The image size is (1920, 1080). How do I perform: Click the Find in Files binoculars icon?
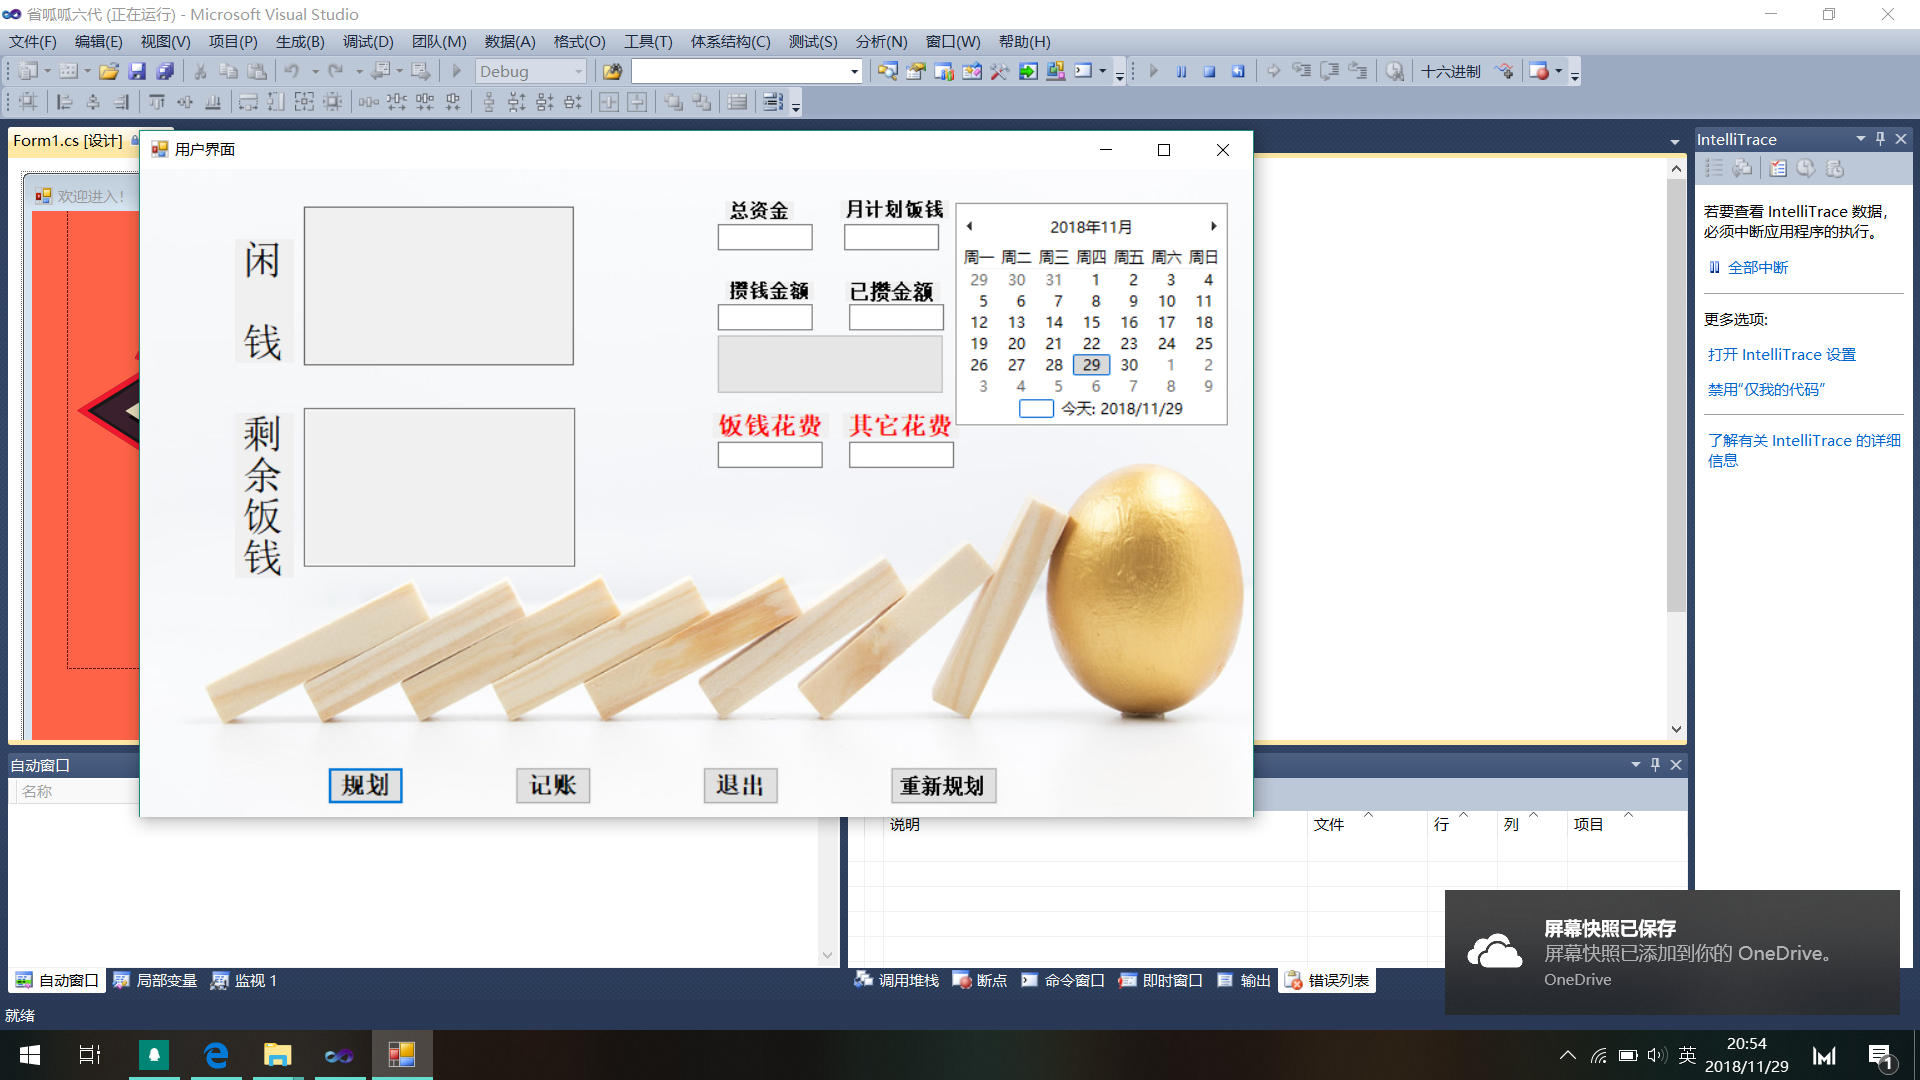point(612,71)
